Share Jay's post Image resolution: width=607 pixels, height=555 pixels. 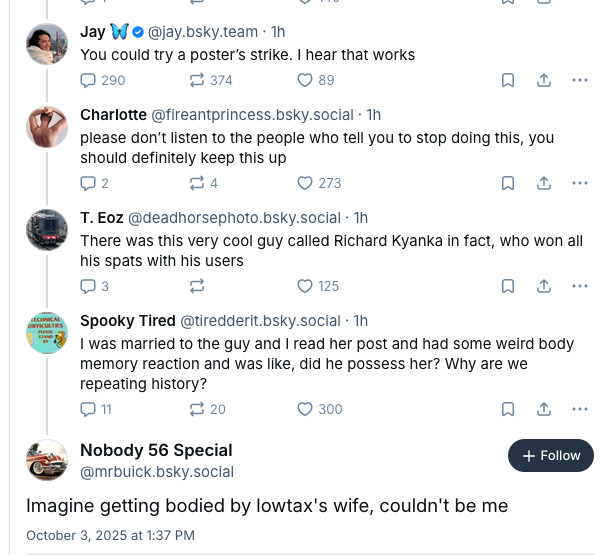click(544, 80)
